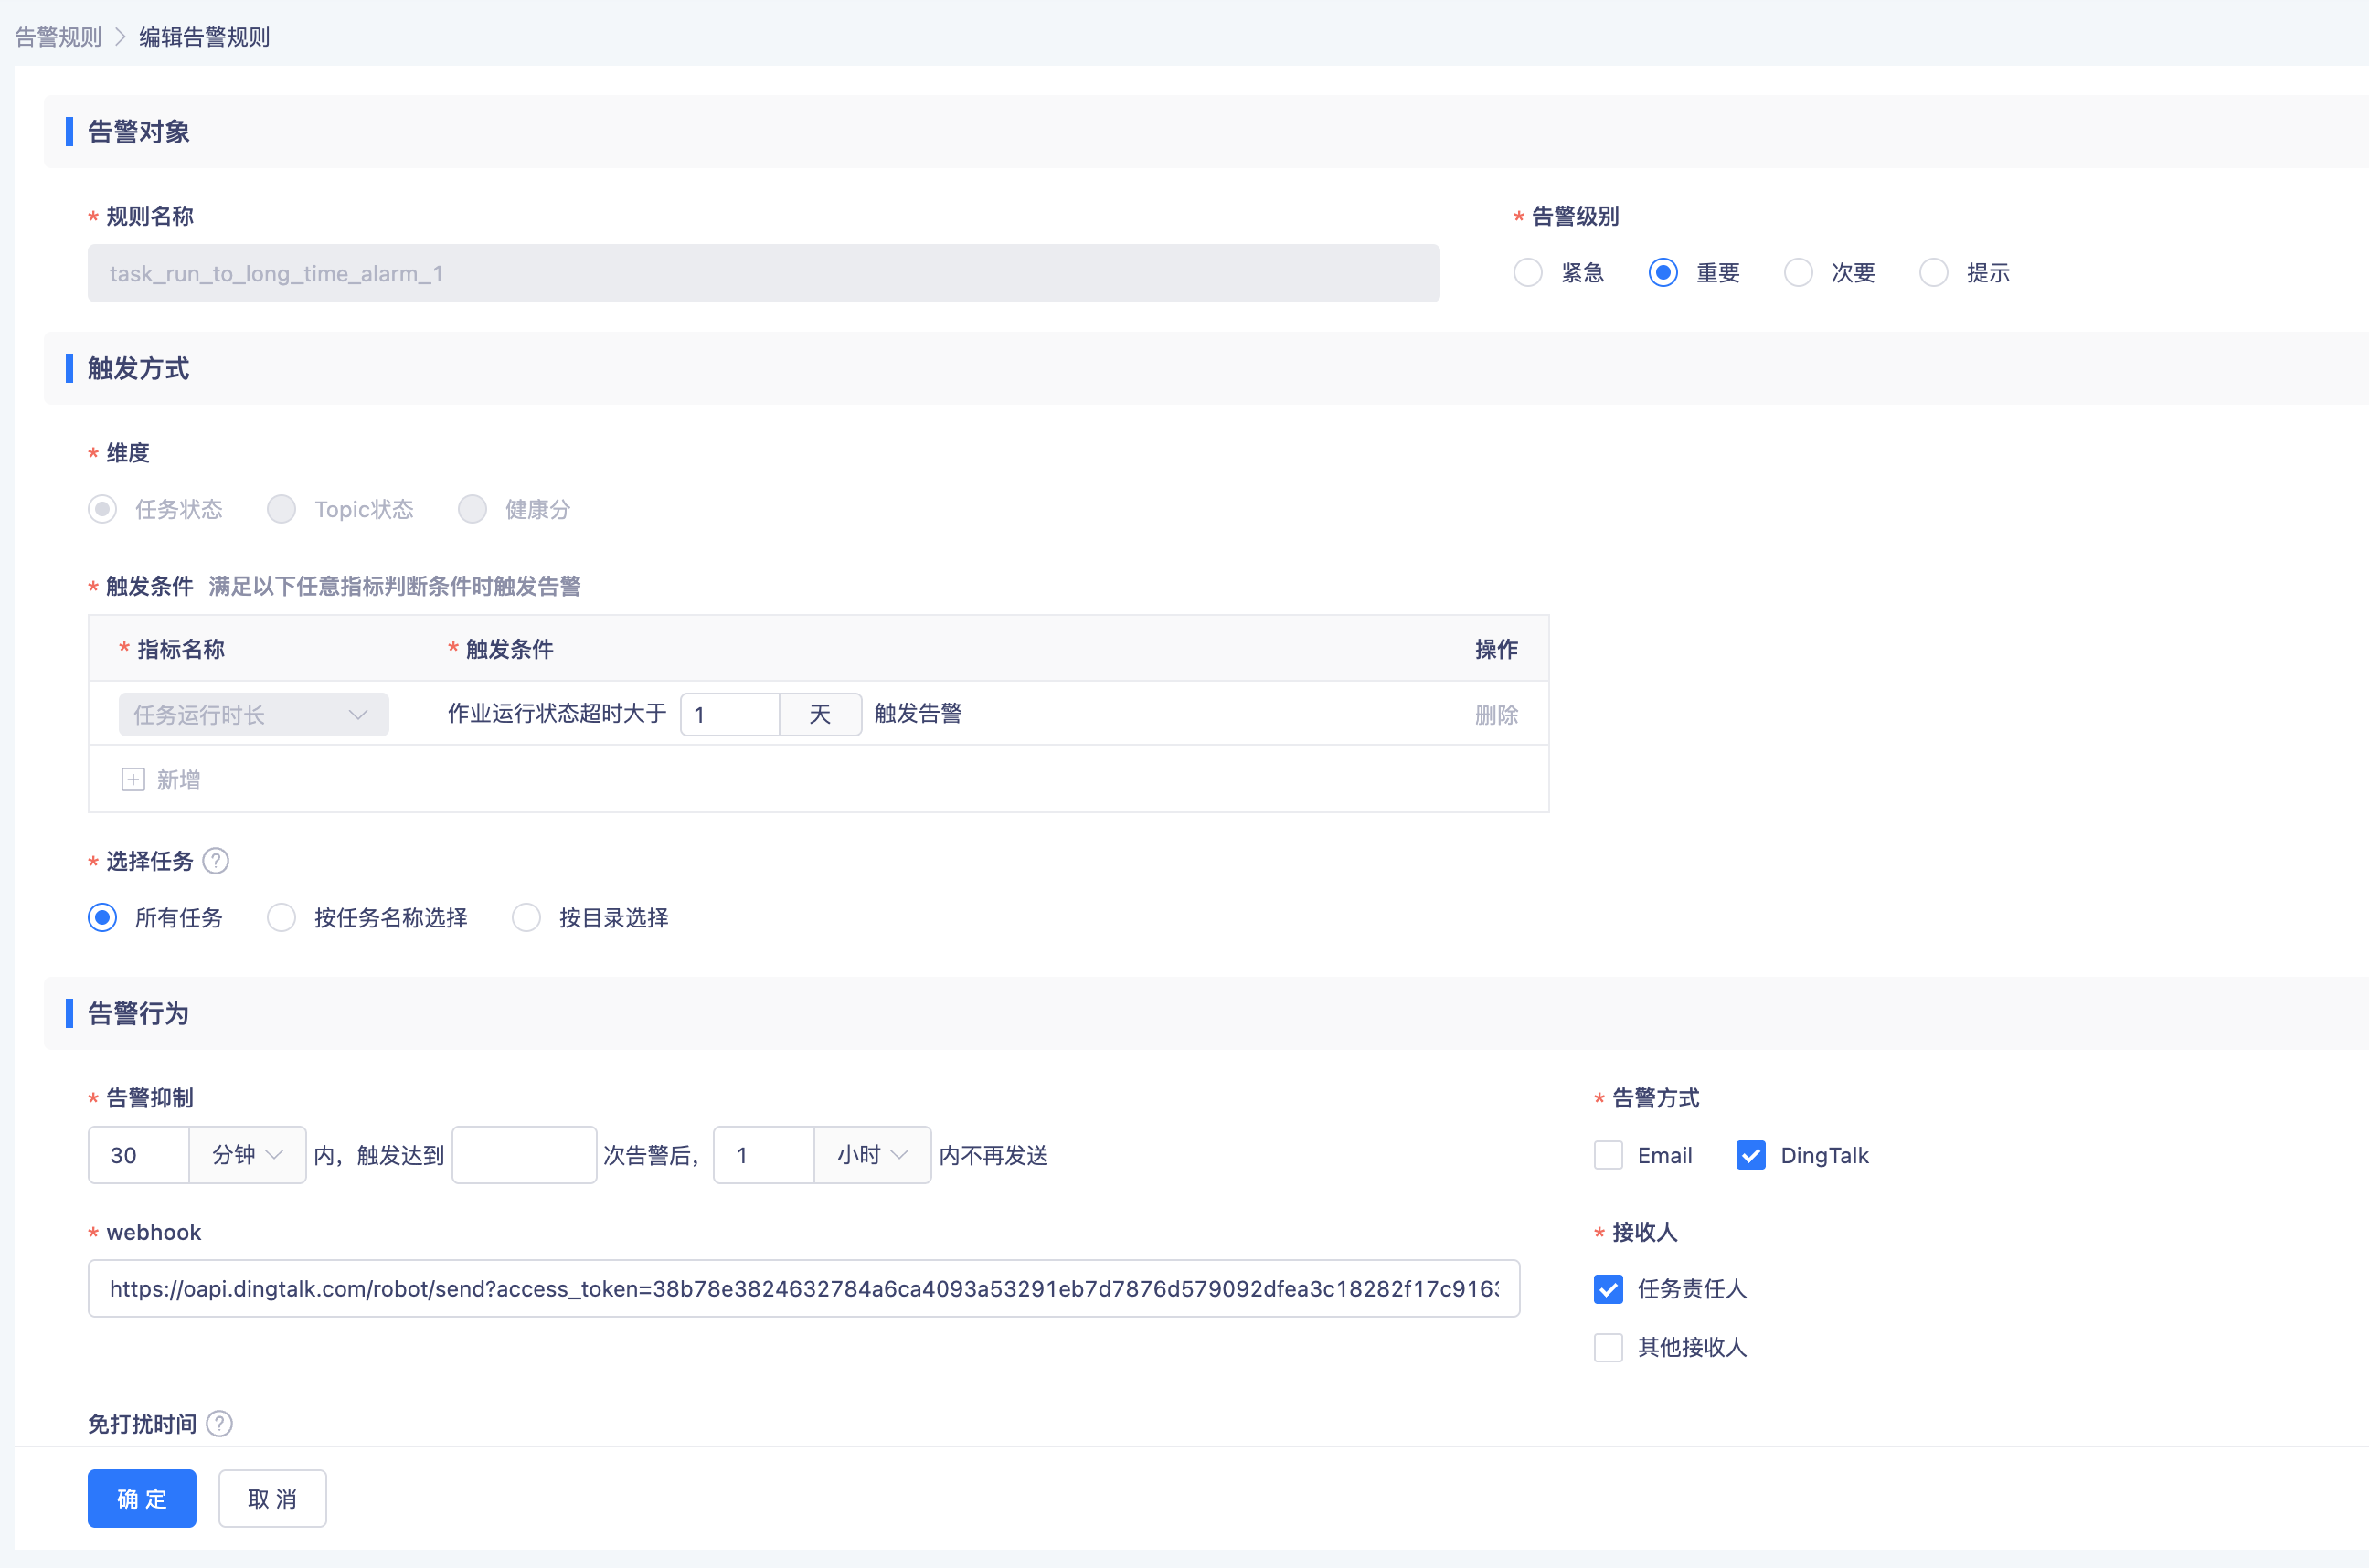Select 按目录选择 radio option
The width and height of the screenshot is (2369, 1568).
(x=526, y=918)
